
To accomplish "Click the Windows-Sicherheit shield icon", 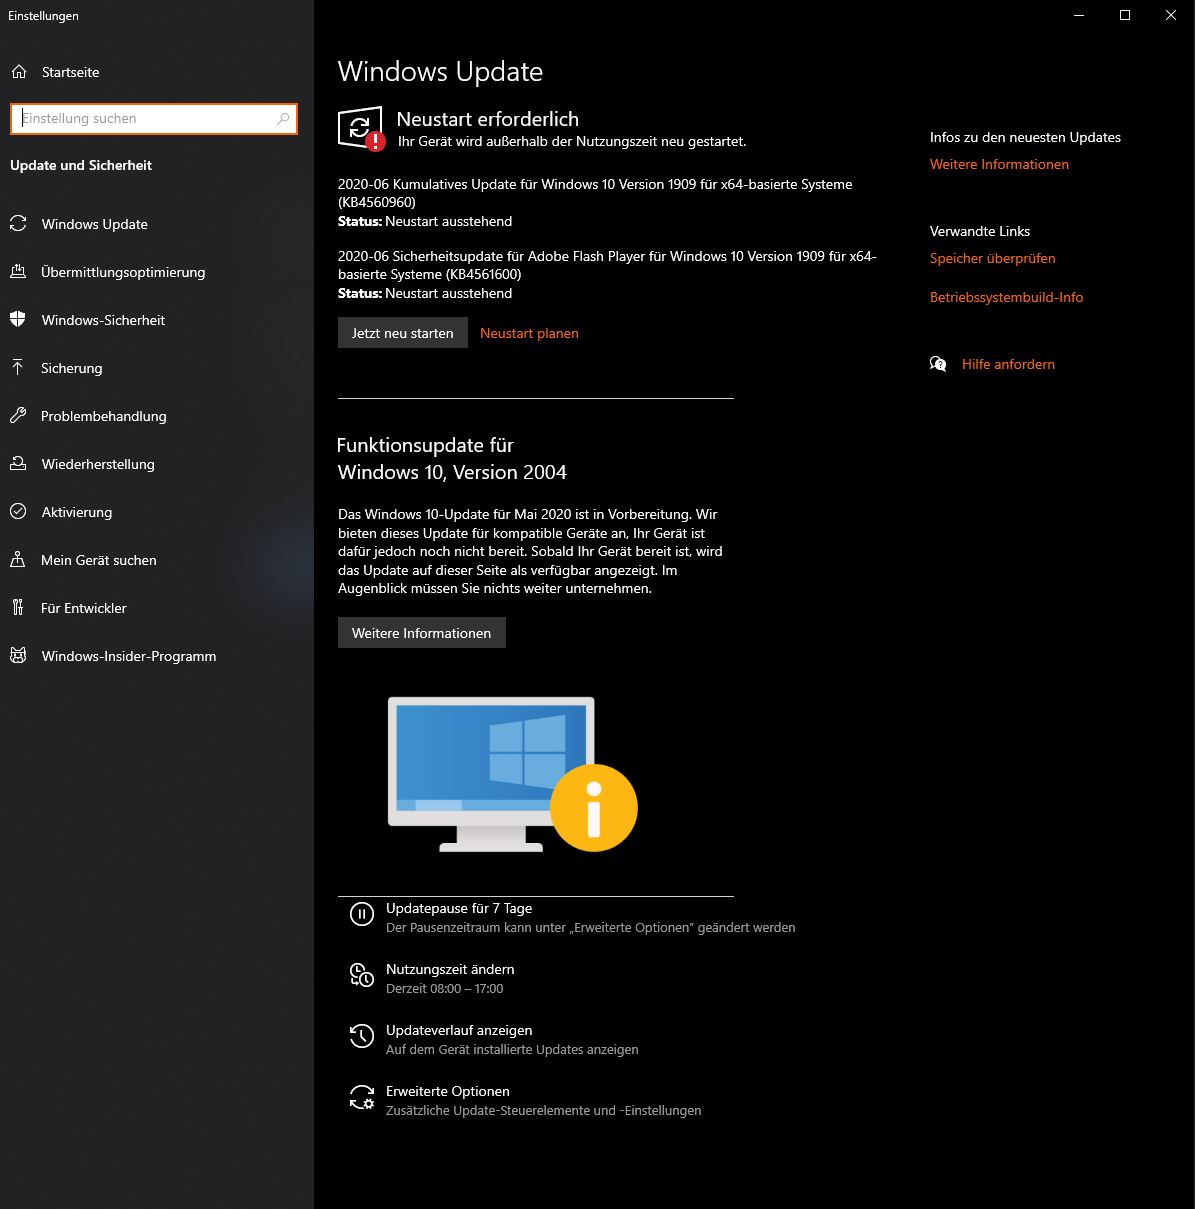I will 18,320.
